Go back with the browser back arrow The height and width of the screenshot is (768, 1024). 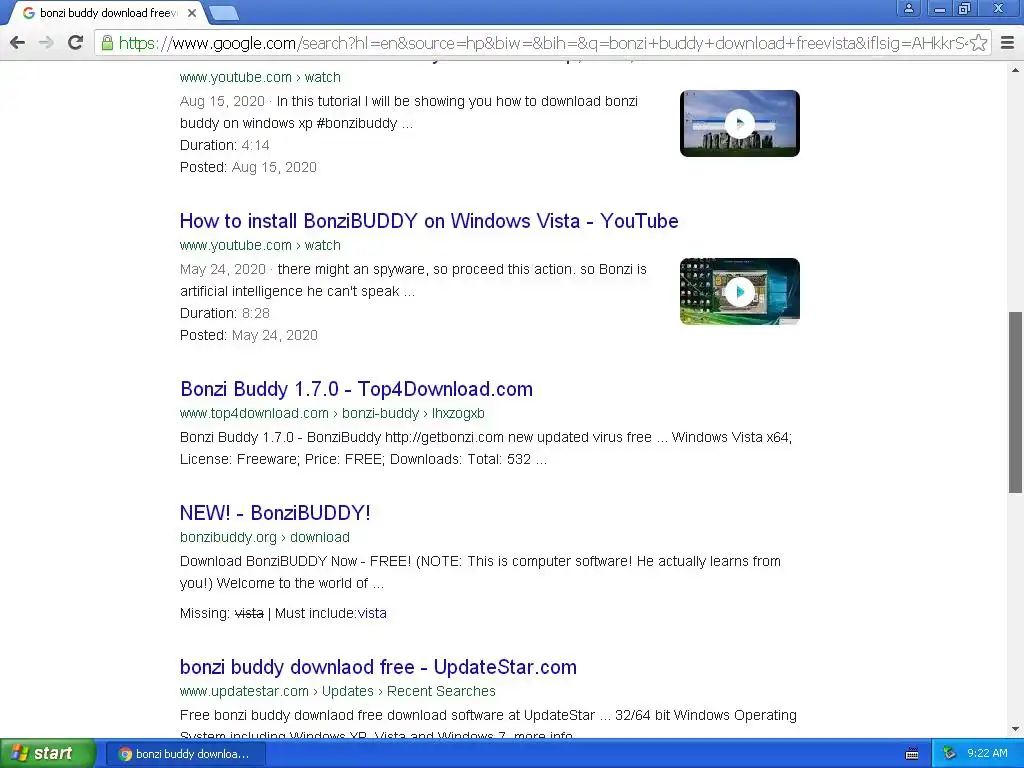click(18, 43)
